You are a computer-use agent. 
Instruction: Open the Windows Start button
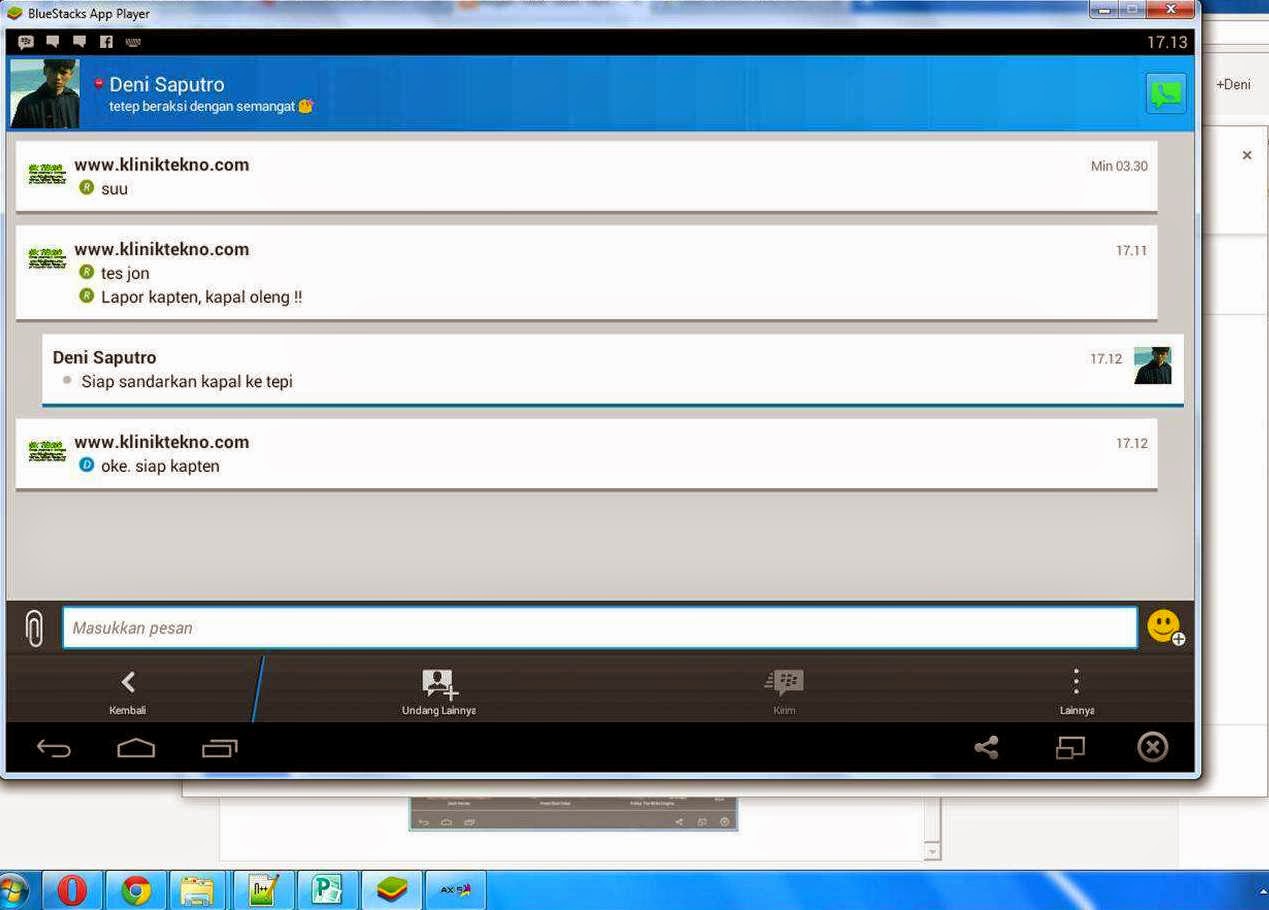(x=13, y=890)
